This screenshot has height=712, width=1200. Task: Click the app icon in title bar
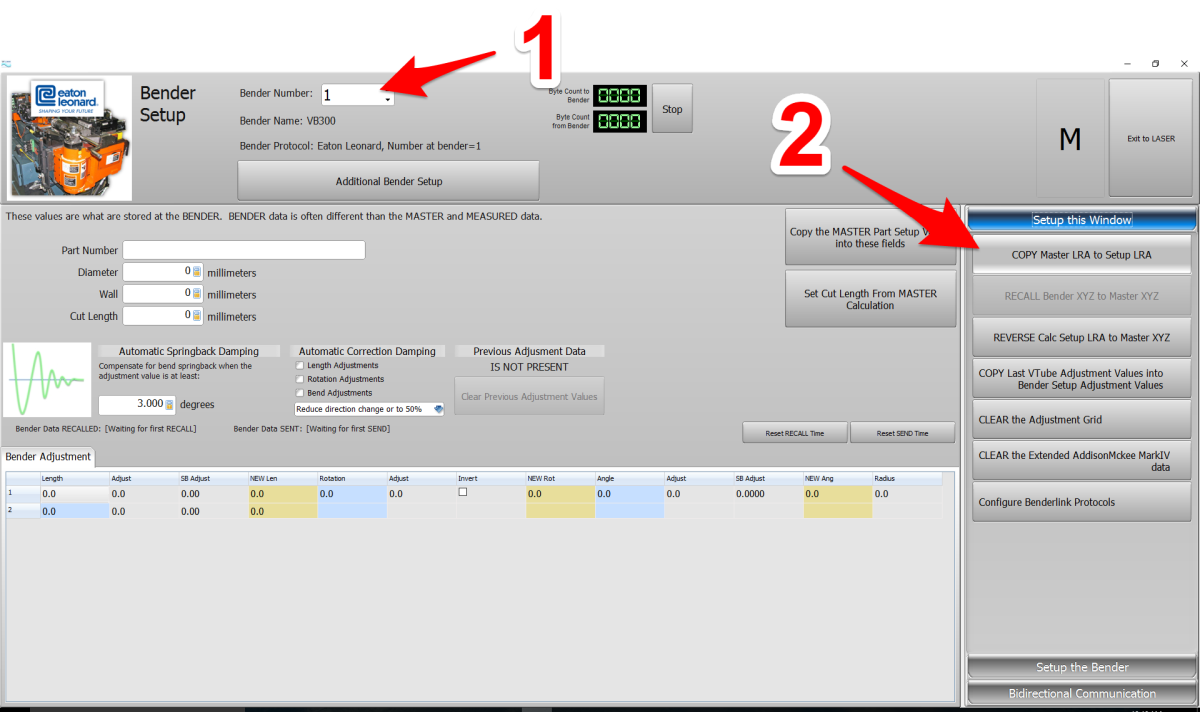pos(6,64)
